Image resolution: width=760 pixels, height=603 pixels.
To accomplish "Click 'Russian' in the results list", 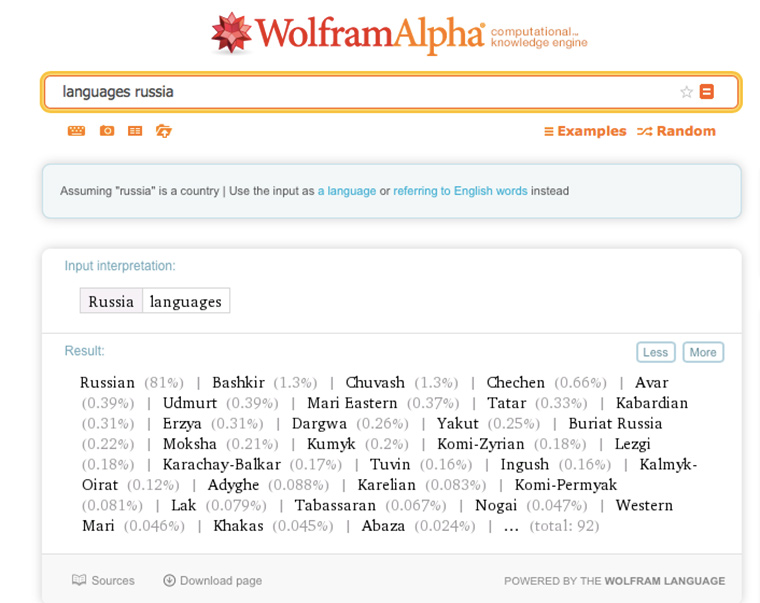I will pyautogui.click(x=107, y=382).
